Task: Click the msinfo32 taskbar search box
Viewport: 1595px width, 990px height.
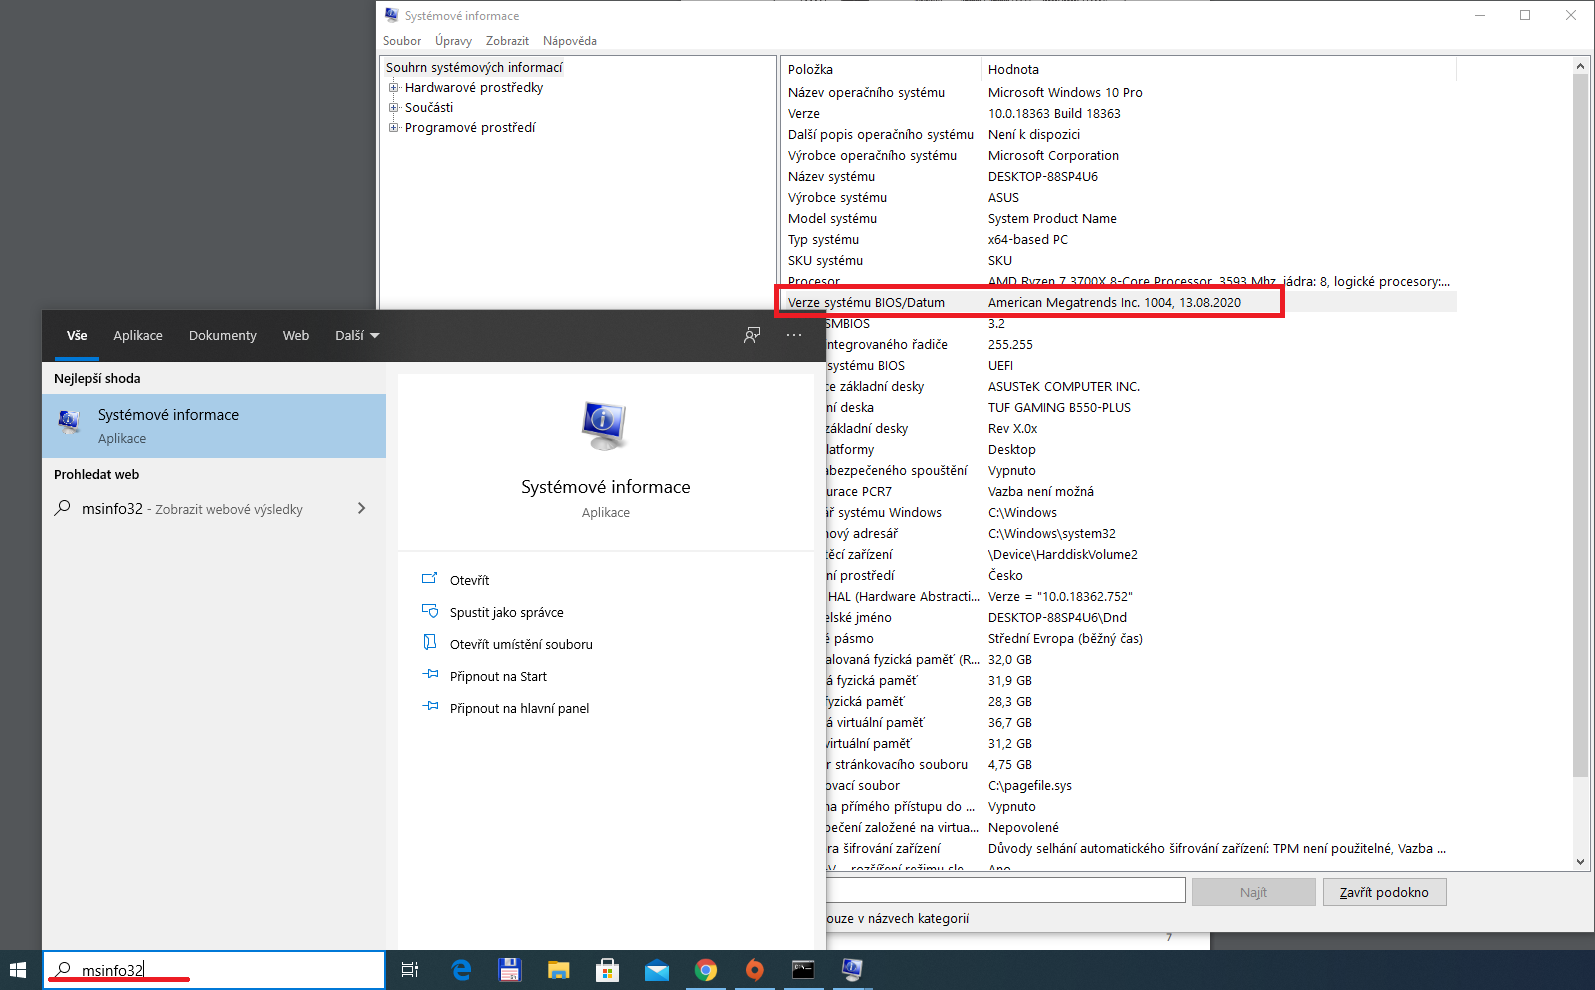Action: [214, 970]
